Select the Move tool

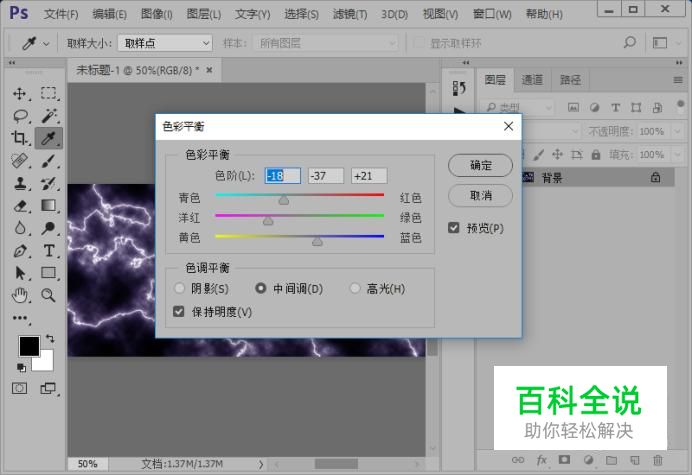[x=19, y=94]
